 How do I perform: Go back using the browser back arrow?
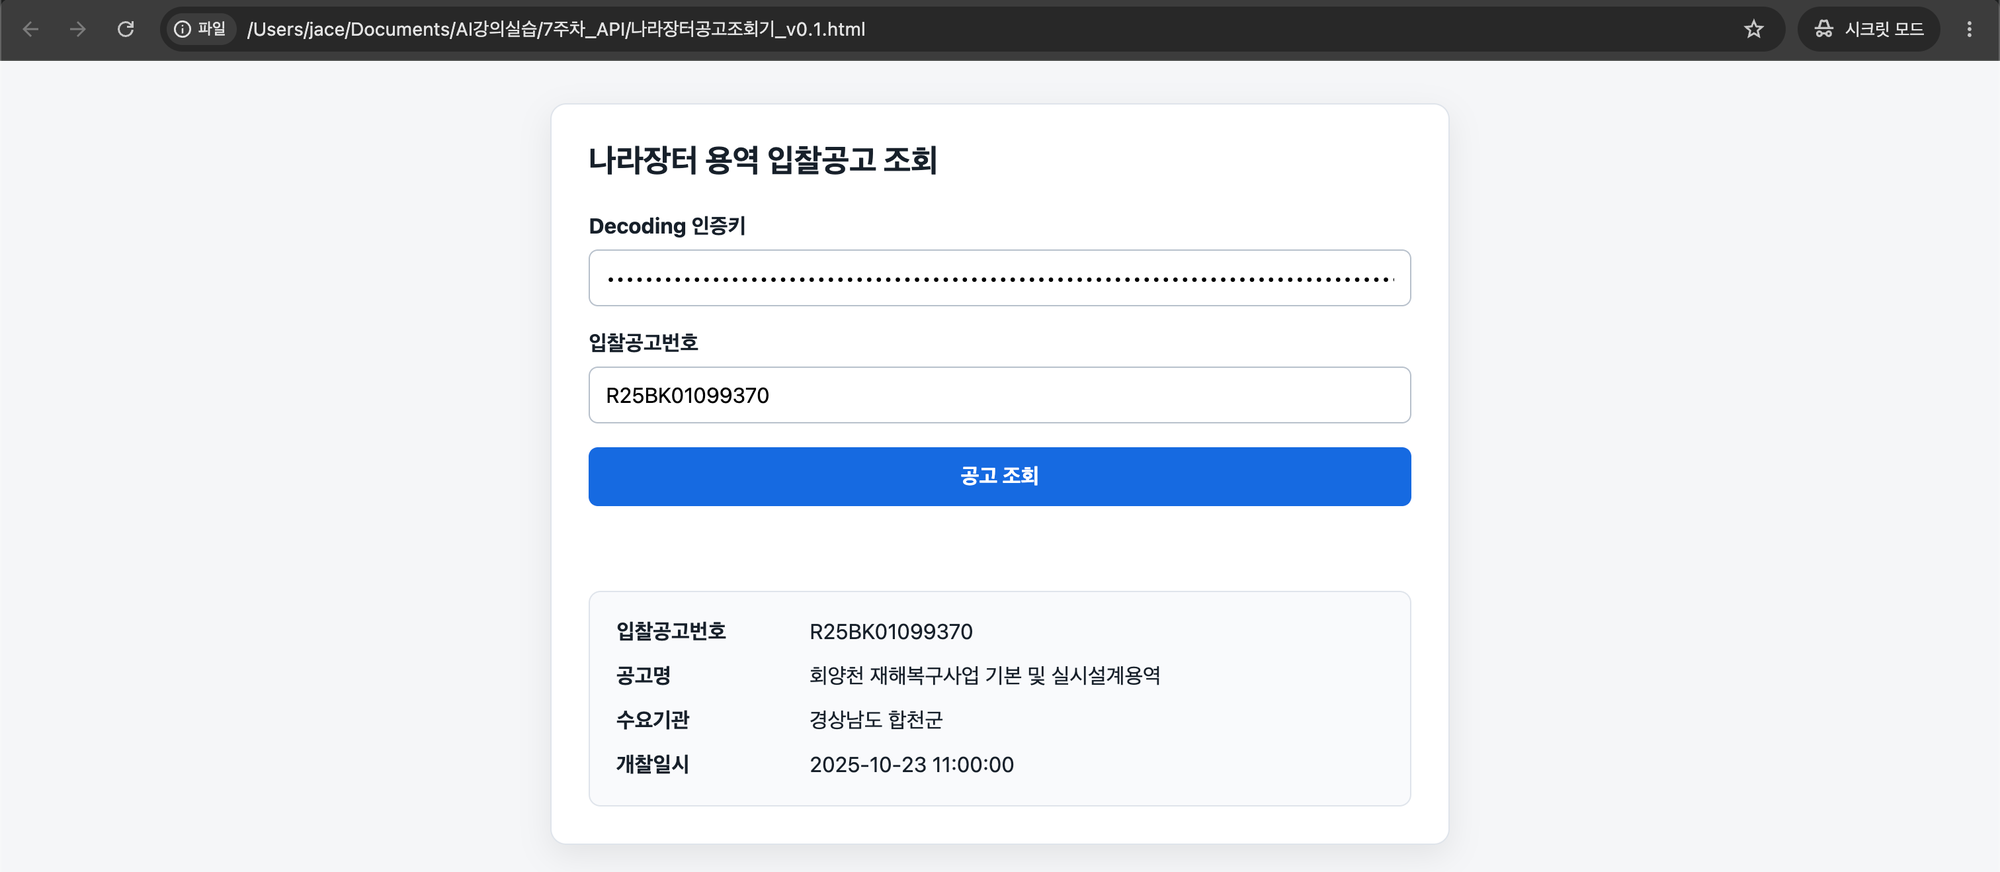click(31, 29)
